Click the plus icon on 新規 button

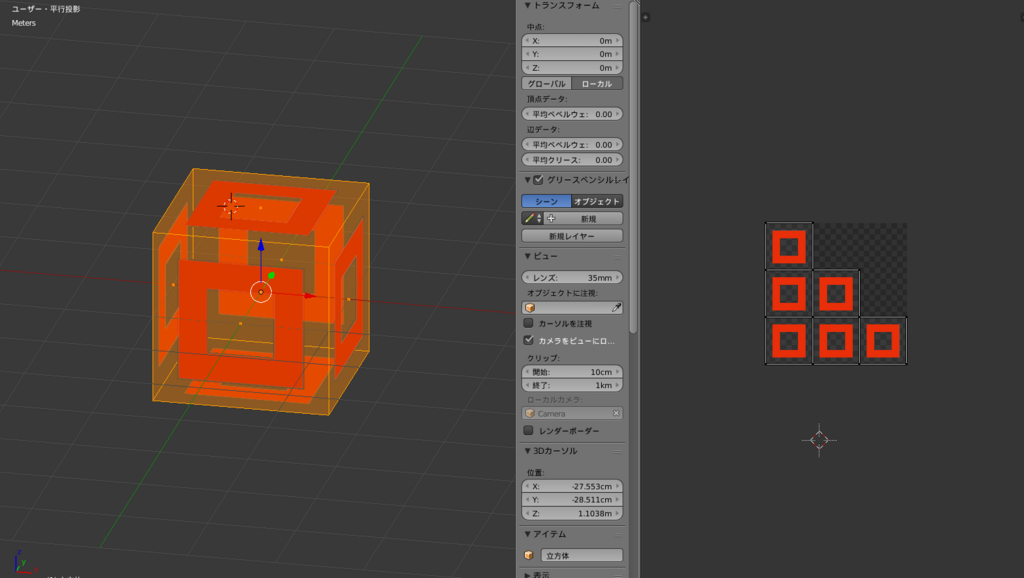pyautogui.click(x=551, y=219)
